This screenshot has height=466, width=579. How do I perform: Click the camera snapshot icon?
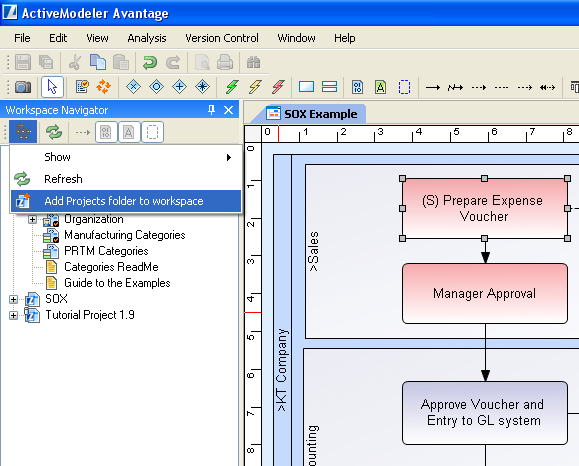[23, 87]
